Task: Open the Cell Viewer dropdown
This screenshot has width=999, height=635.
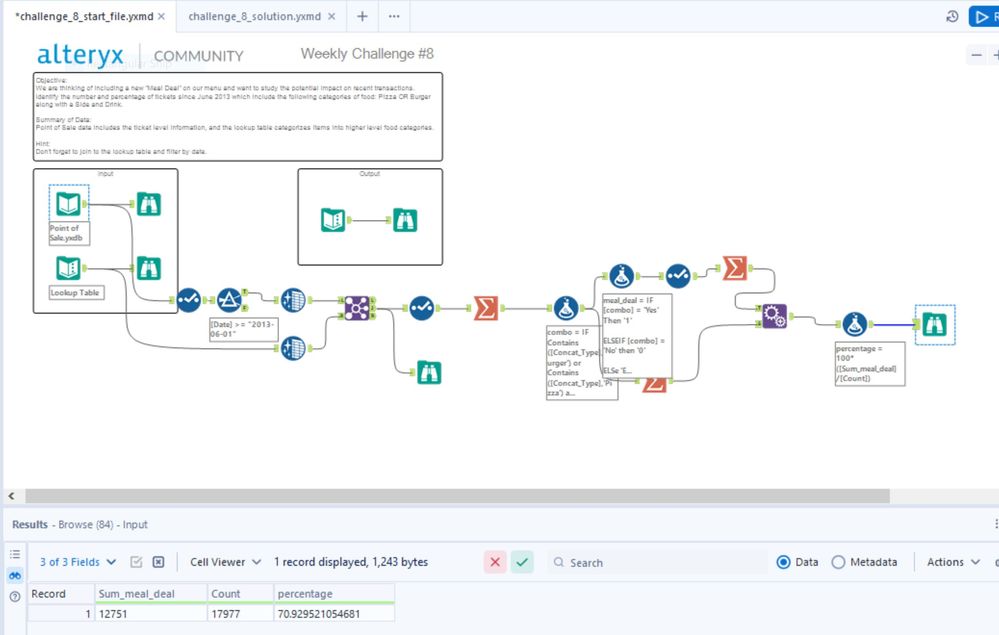Action: 226,562
